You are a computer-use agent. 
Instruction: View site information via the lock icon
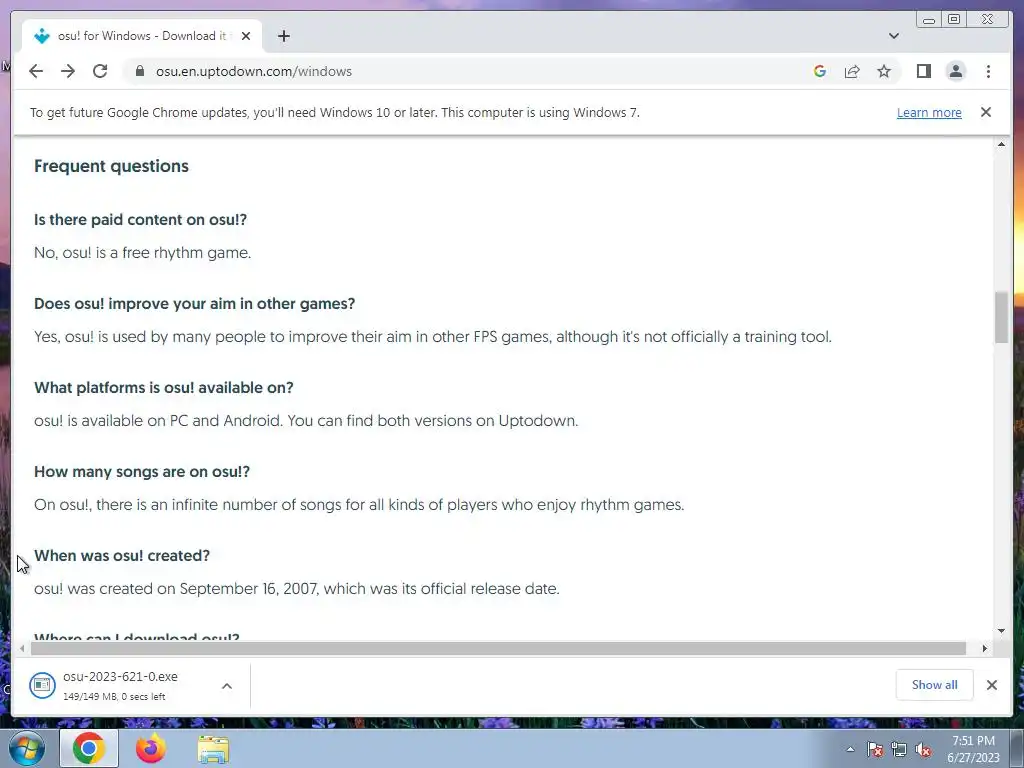[x=140, y=71]
